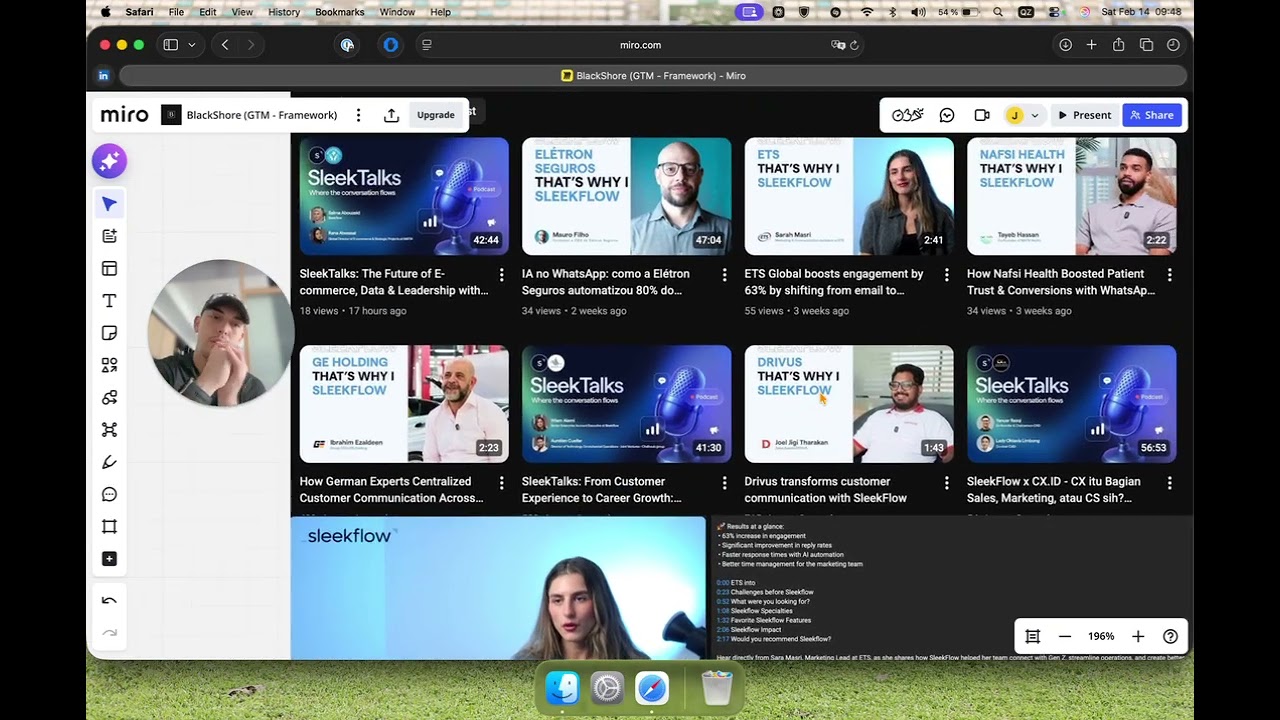Open options for SleekFlow x CX.ID video
The height and width of the screenshot is (720, 1280).
(1170, 482)
